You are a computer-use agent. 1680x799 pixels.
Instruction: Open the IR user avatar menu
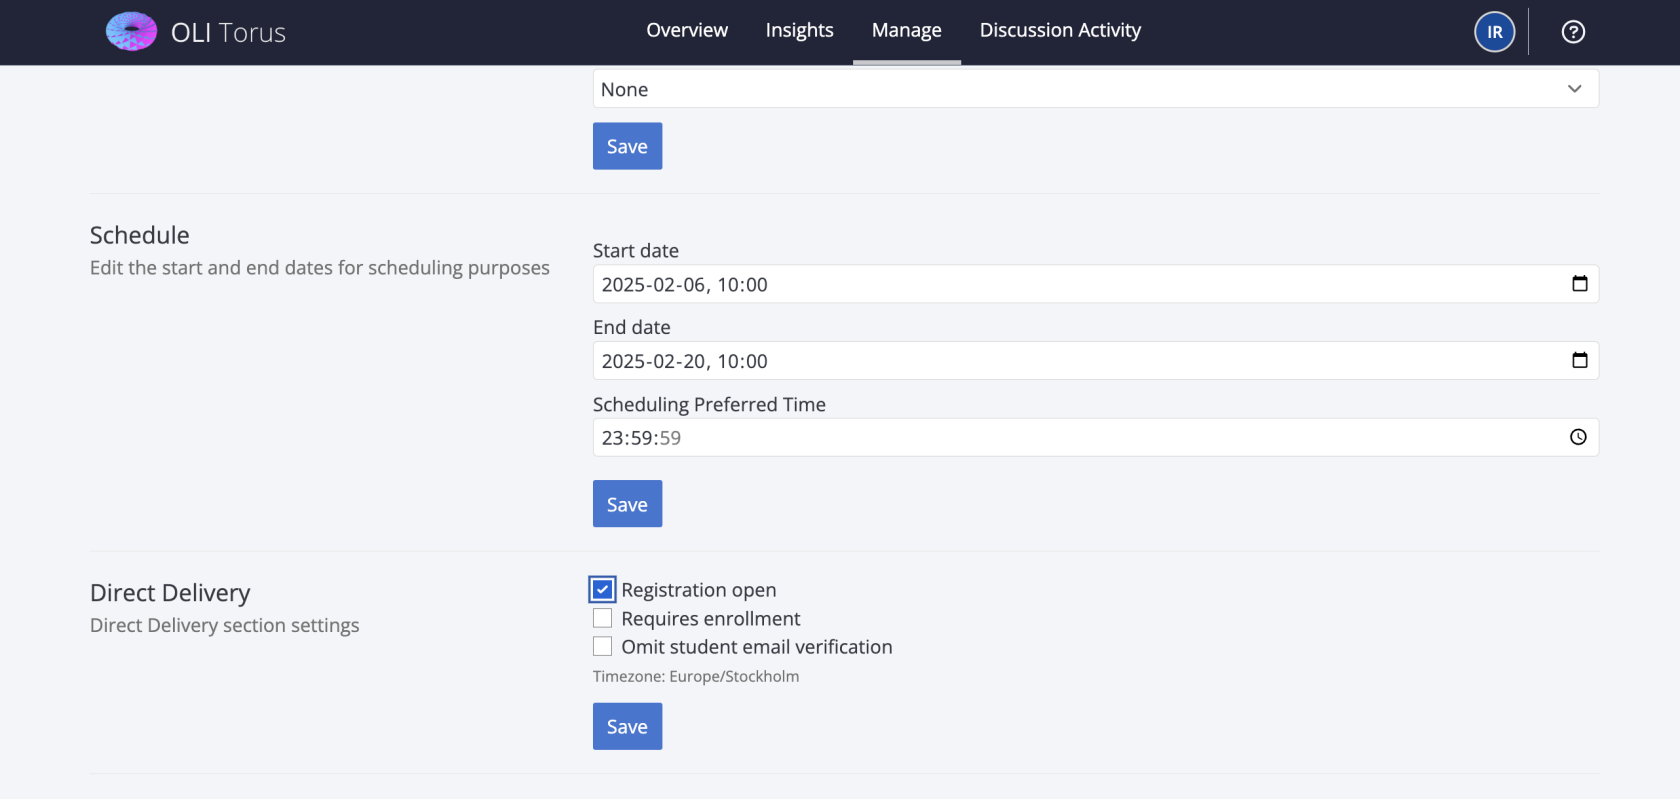[x=1494, y=32]
